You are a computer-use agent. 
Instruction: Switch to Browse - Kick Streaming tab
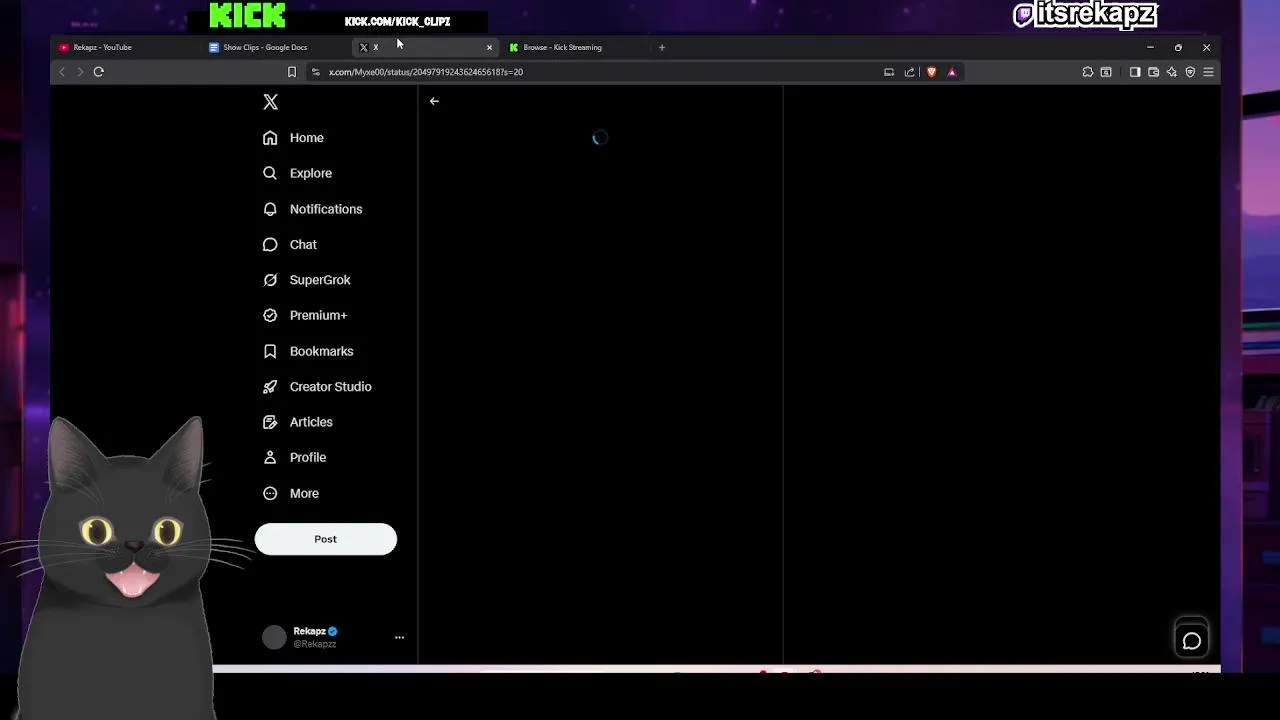tap(575, 47)
